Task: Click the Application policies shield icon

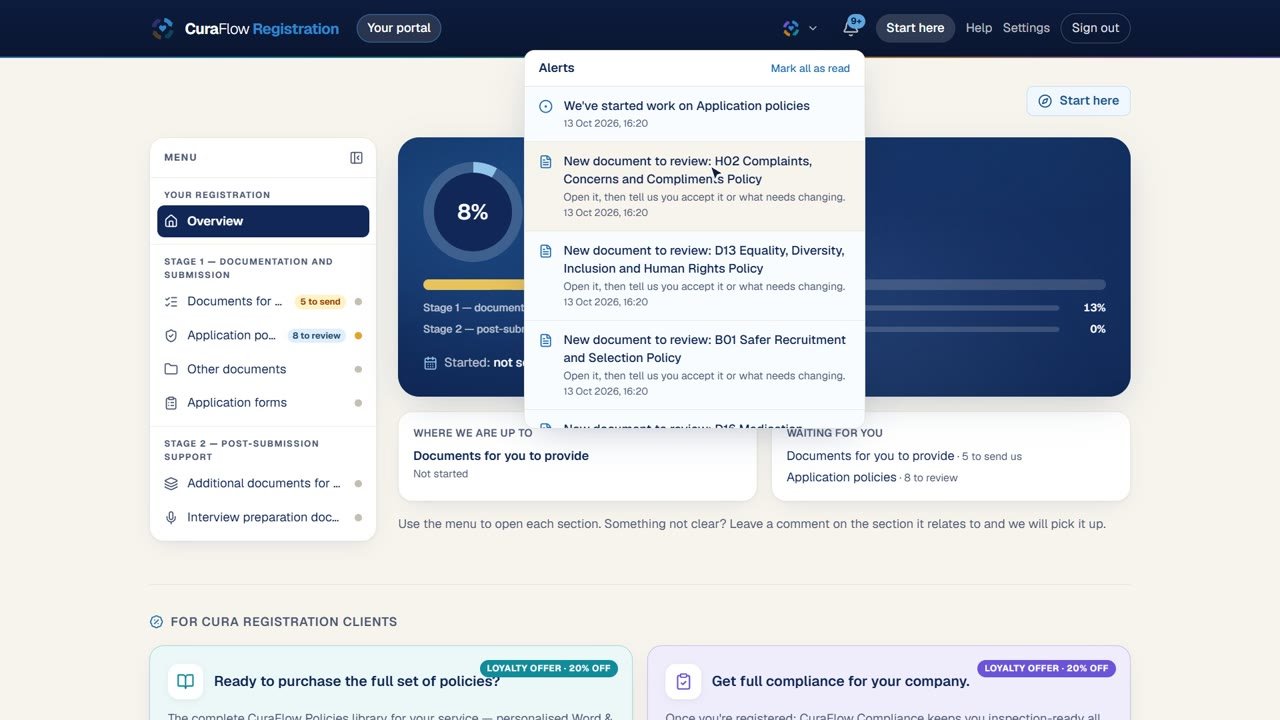Action: (171, 336)
